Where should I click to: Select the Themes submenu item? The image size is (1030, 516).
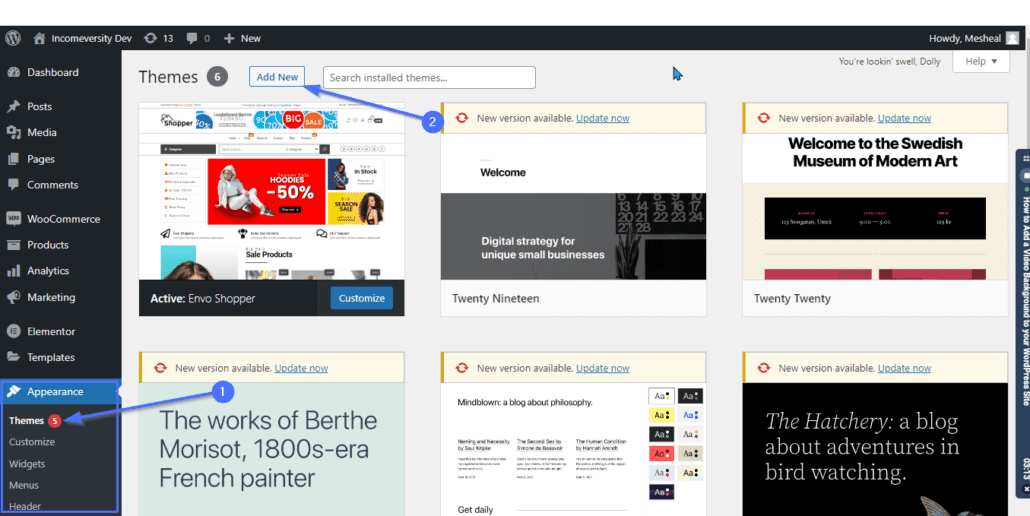26,421
